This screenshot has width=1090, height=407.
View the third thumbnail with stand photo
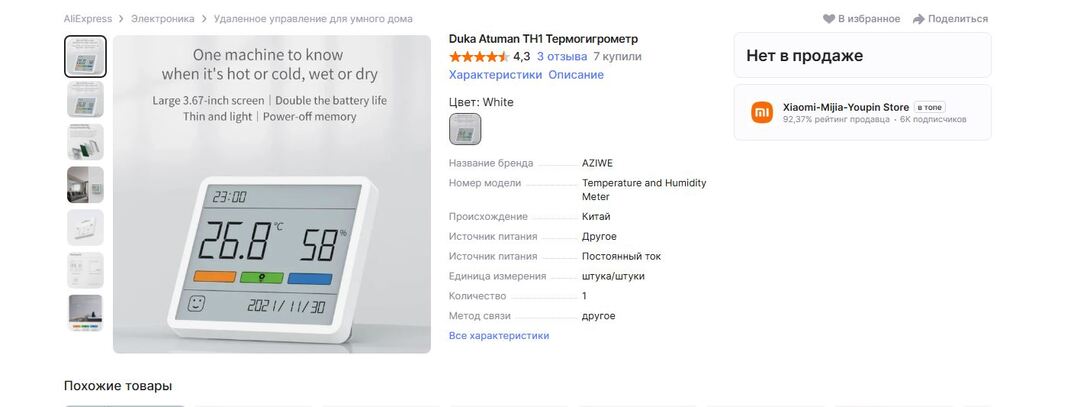tap(85, 142)
